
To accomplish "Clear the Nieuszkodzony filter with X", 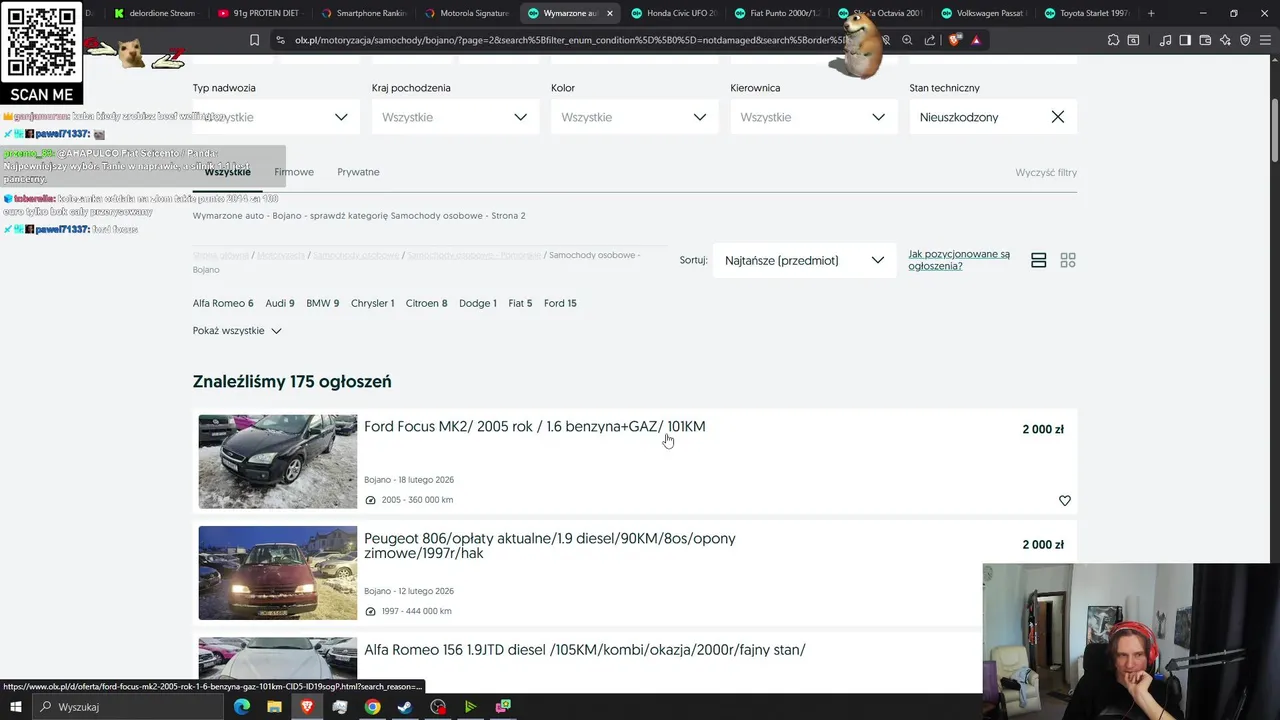I will click(x=1058, y=117).
